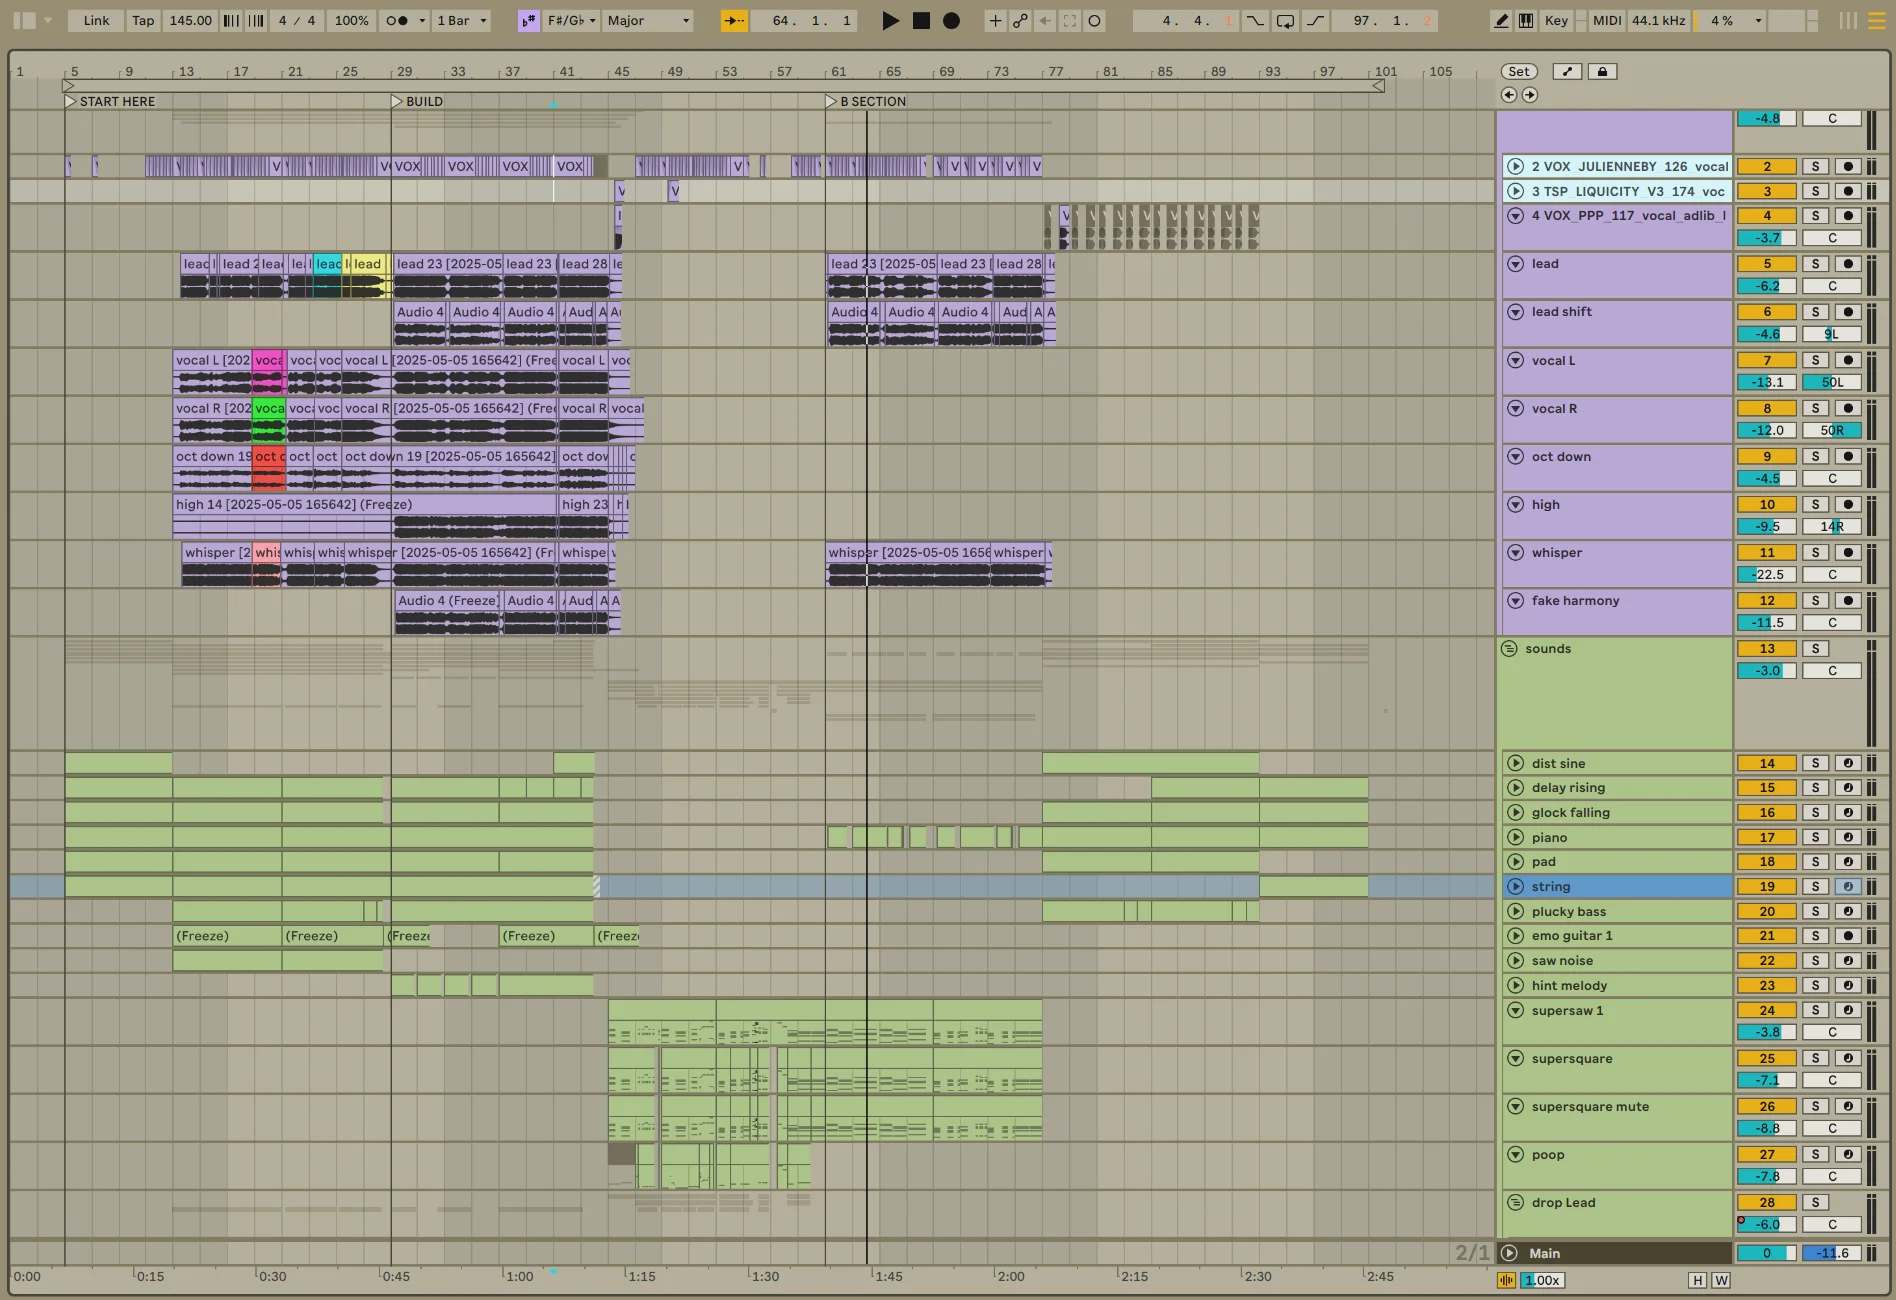This screenshot has height=1300, width=1896.
Task: Toggle the MIDI map mode button
Action: (1607, 20)
